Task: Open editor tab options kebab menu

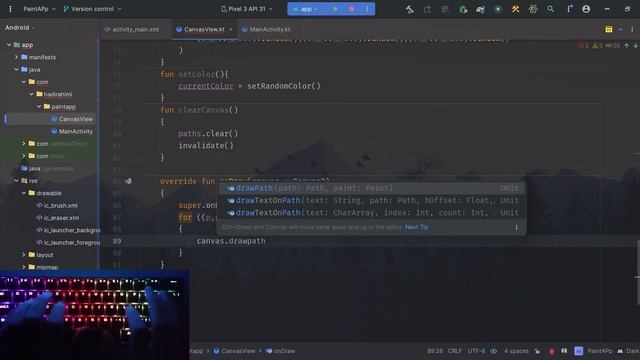Action: coord(632,29)
